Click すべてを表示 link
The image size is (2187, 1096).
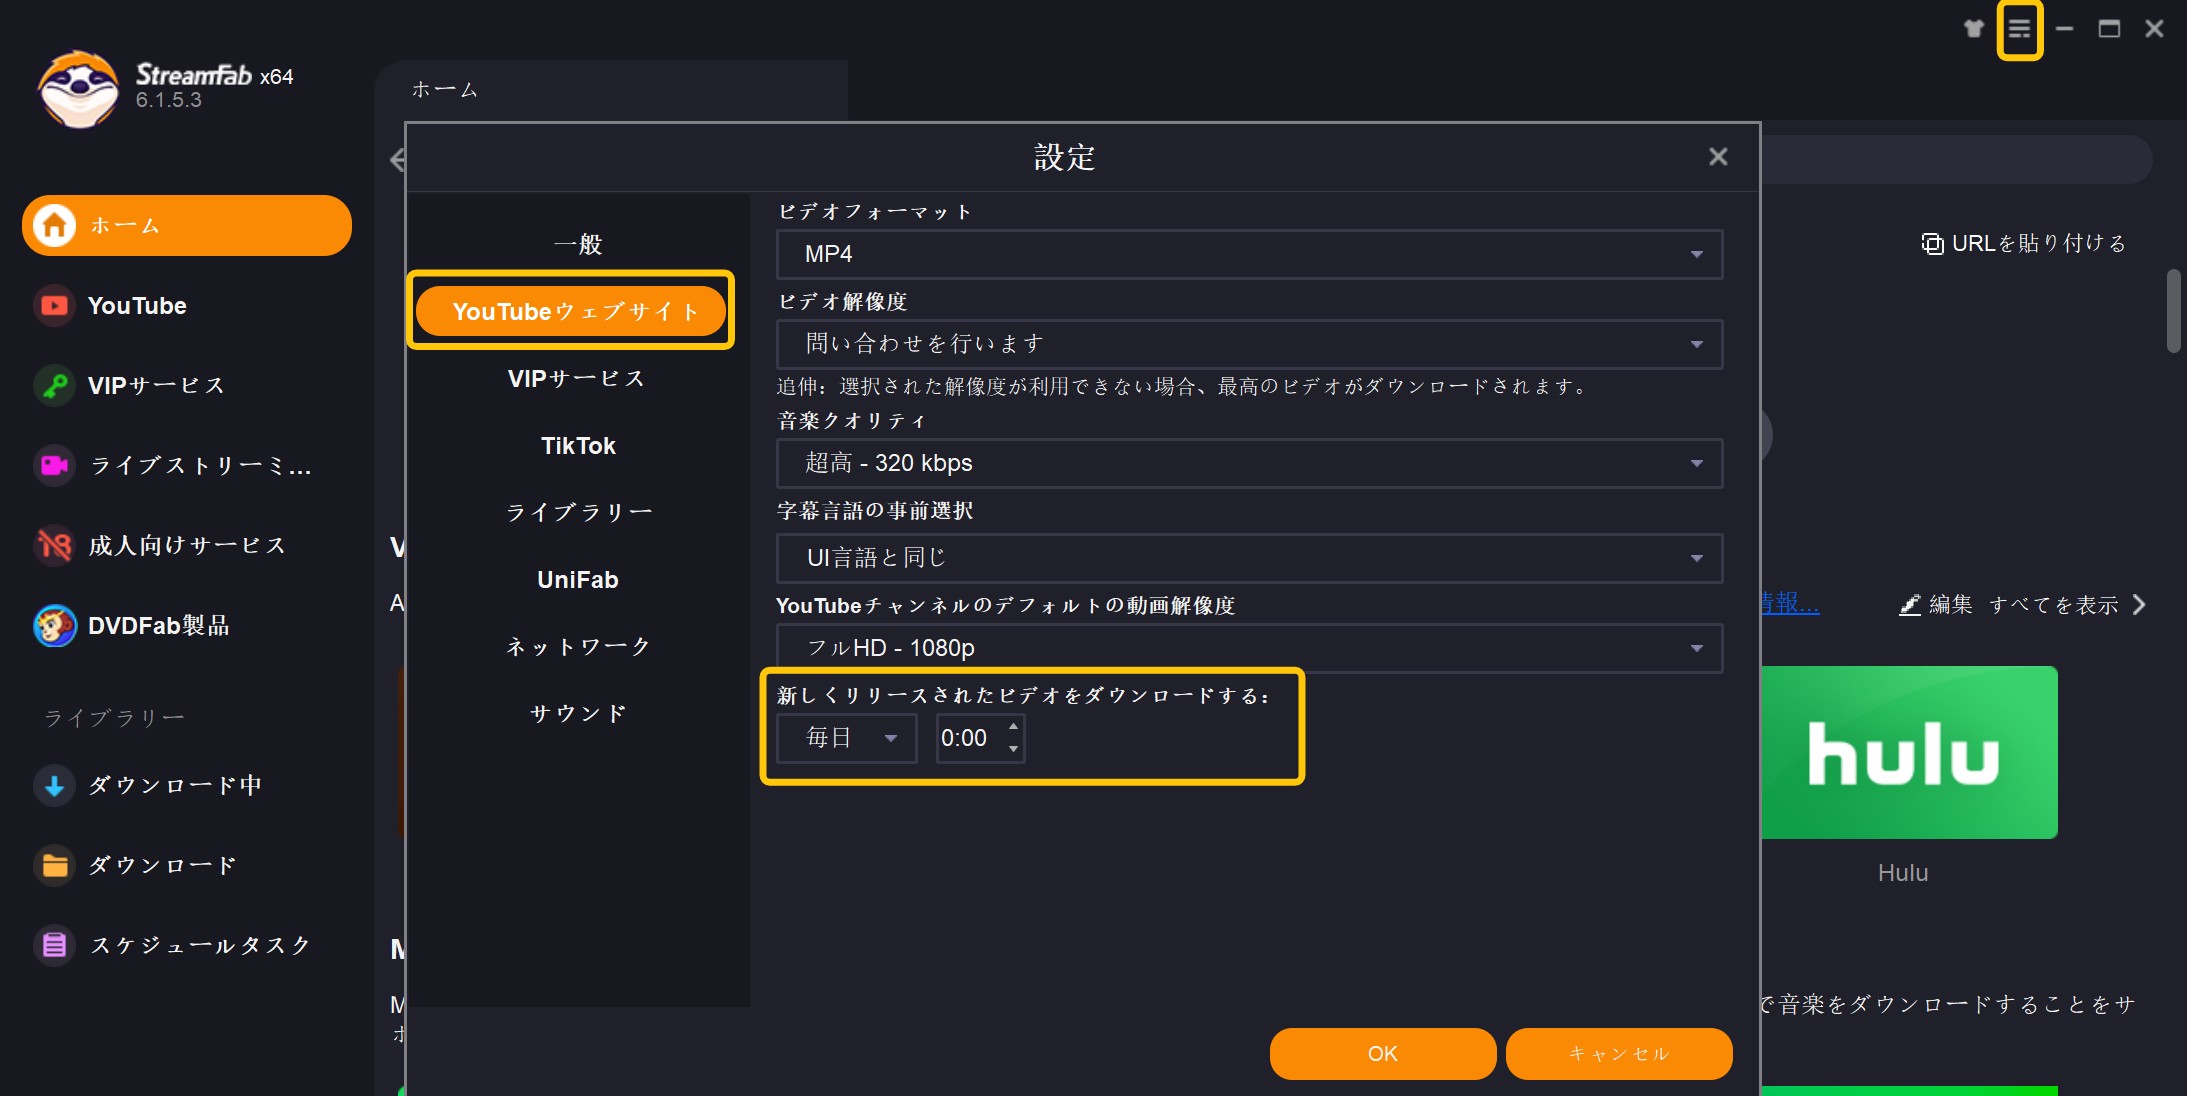(2053, 605)
